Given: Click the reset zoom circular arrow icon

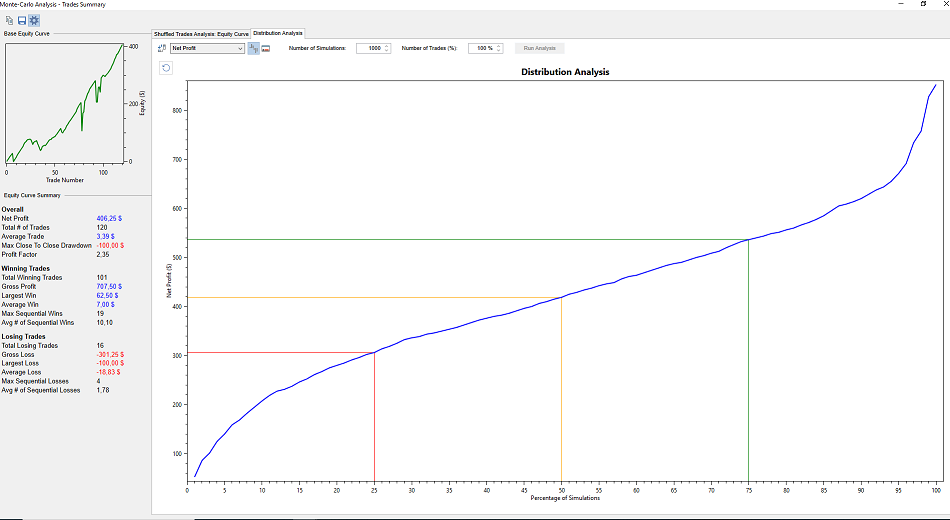Looking at the screenshot, I should 167,68.
